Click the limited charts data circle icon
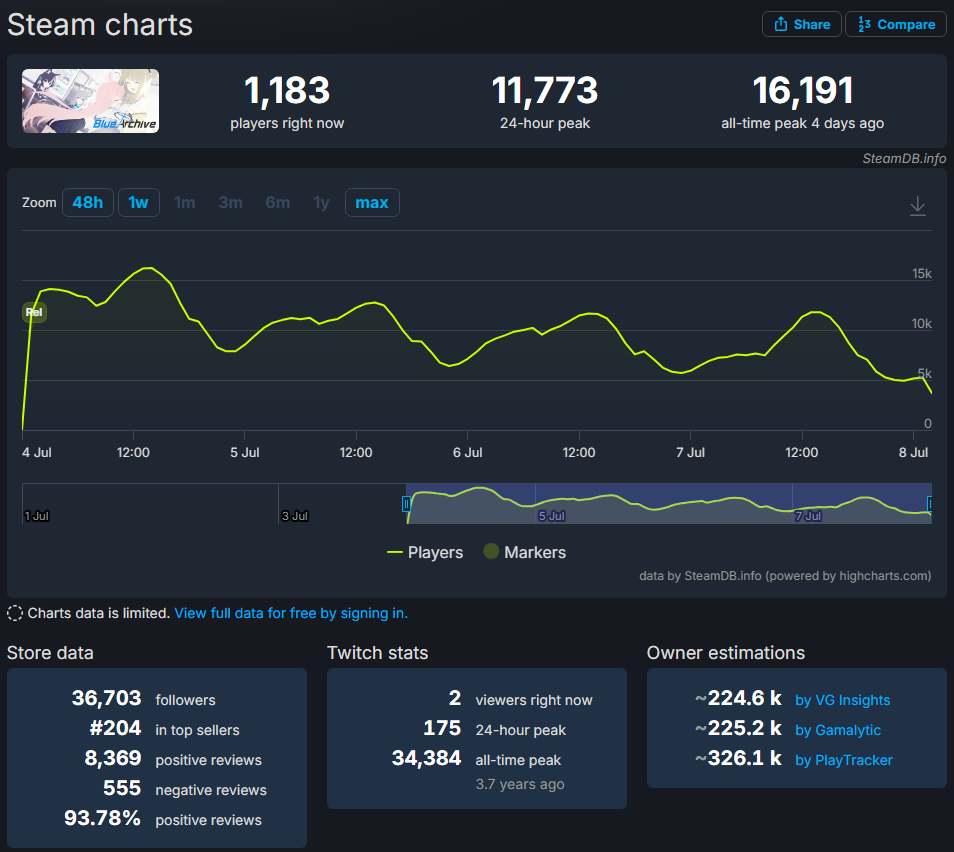This screenshot has height=852, width=954. click(15, 613)
